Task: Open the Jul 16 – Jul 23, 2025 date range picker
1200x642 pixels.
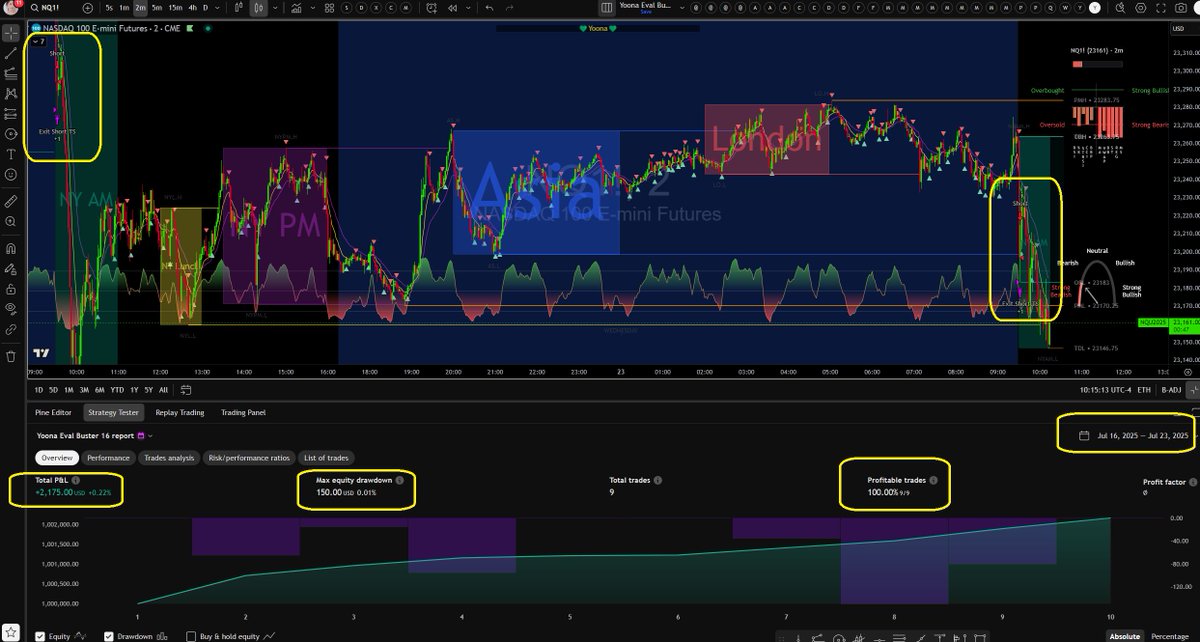Action: (1134, 435)
